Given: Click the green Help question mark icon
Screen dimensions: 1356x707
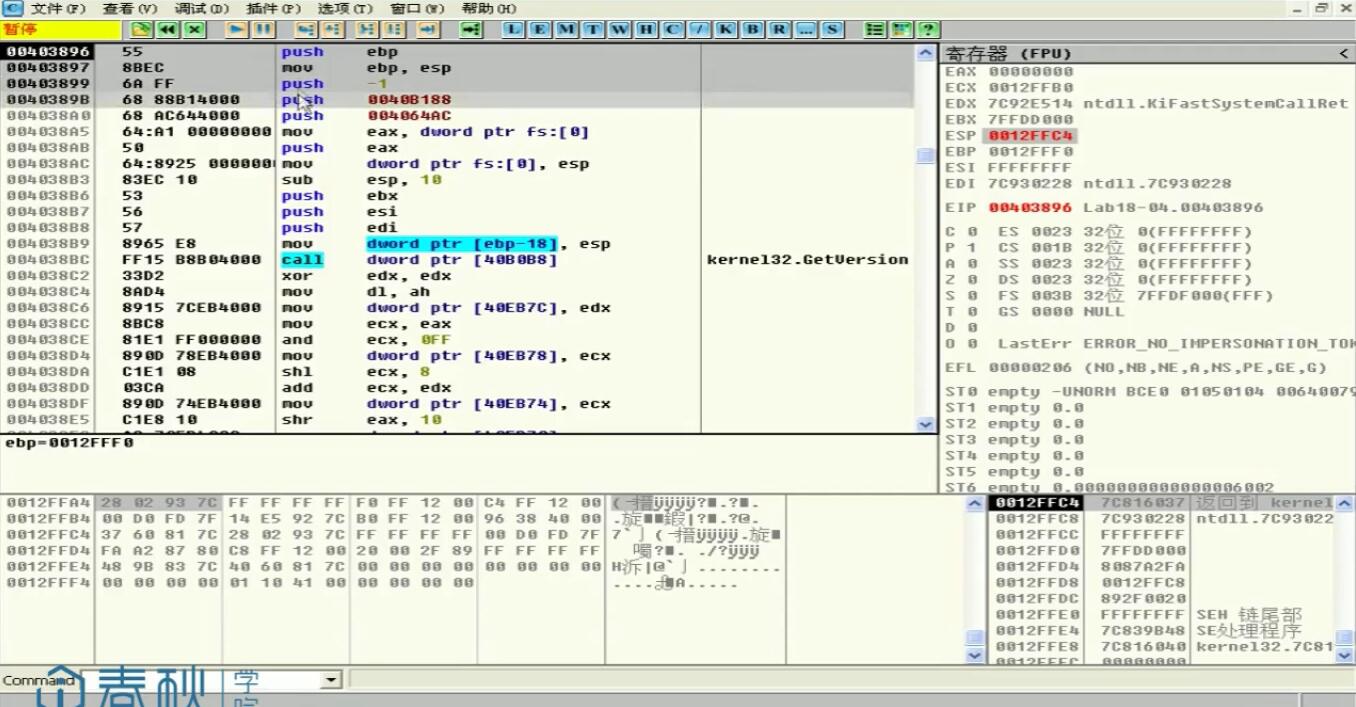Looking at the screenshot, I should coord(928,29).
